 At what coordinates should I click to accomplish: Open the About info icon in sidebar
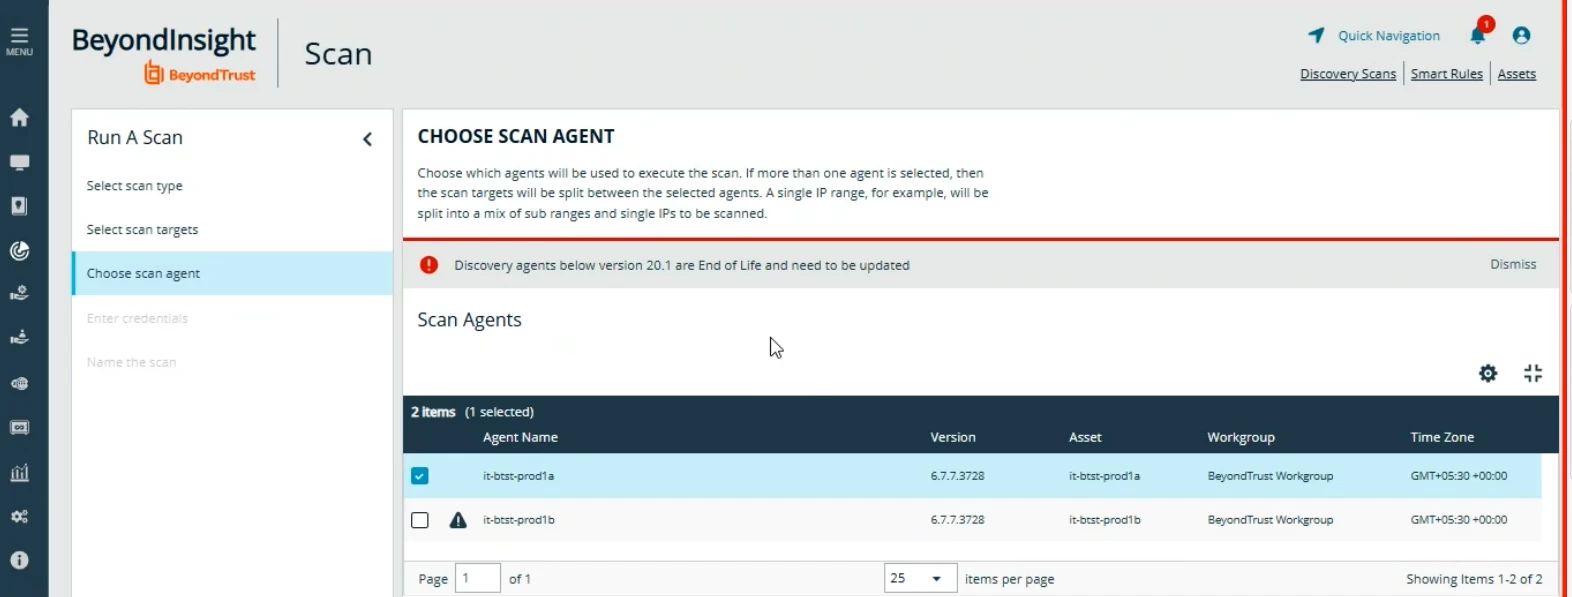pyautogui.click(x=19, y=560)
